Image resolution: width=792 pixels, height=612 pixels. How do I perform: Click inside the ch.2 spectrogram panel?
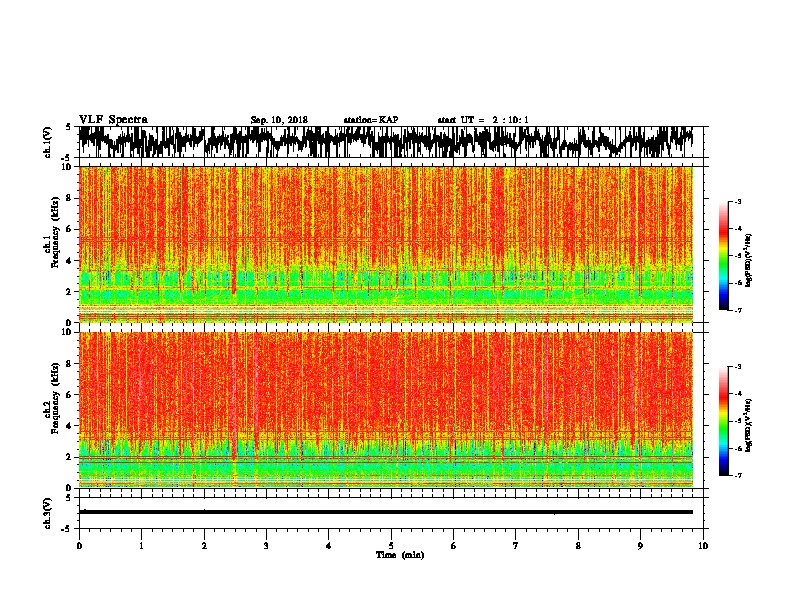[386, 410]
